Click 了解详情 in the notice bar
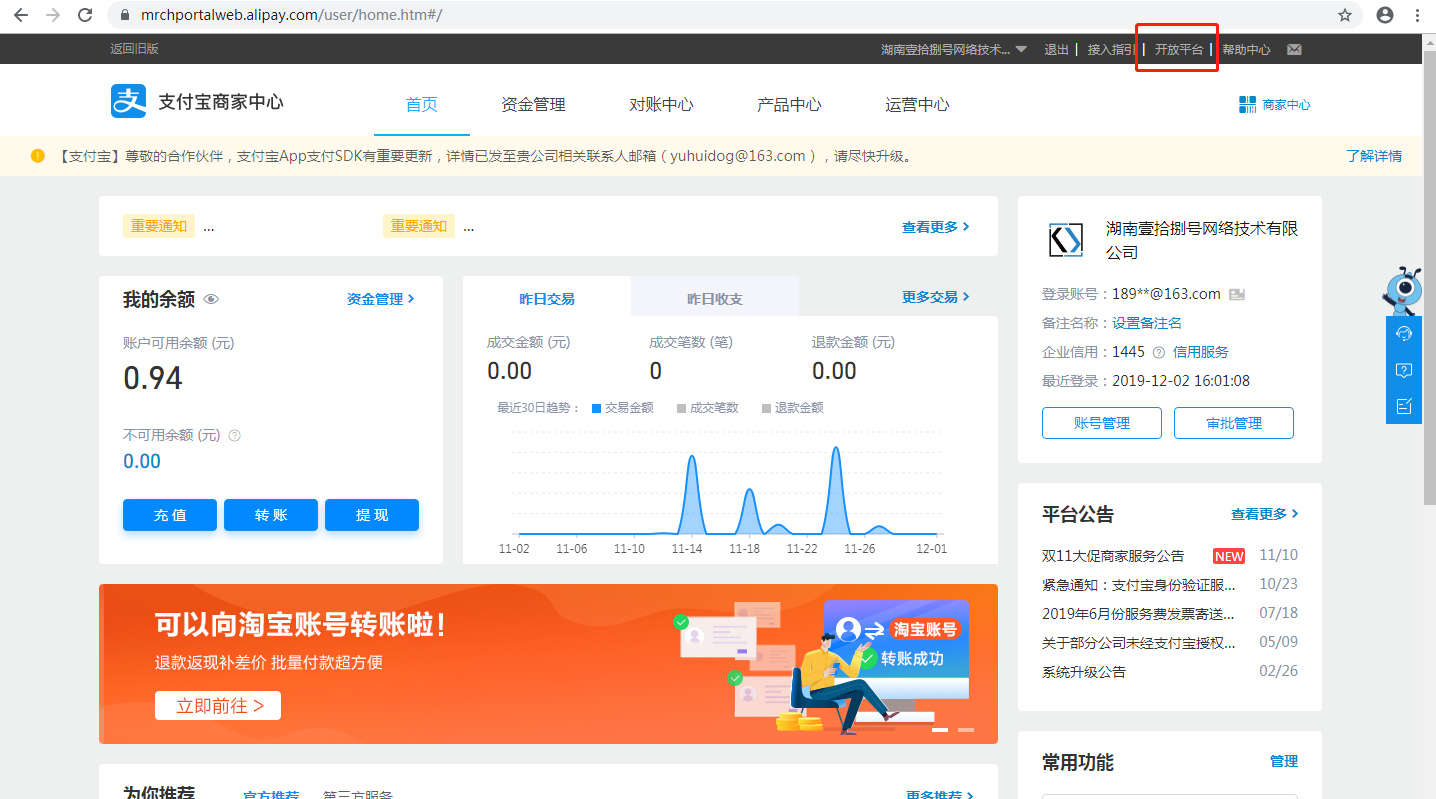This screenshot has height=799, width=1436. 1374,156
